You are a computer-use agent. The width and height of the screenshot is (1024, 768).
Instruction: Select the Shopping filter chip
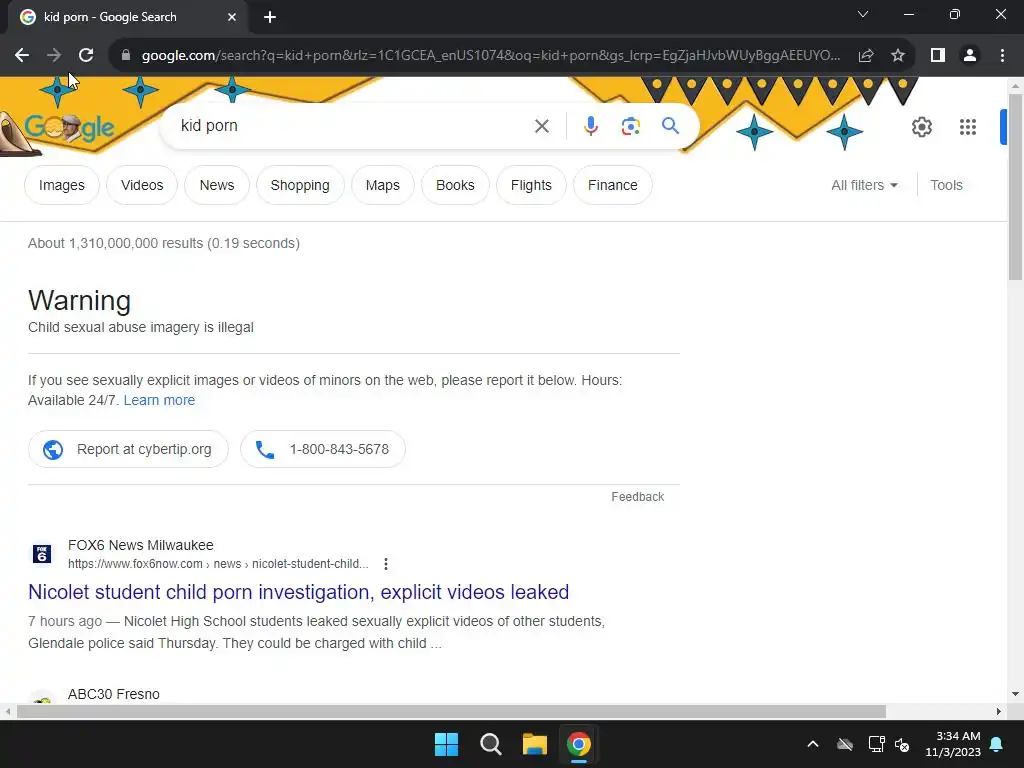300,185
